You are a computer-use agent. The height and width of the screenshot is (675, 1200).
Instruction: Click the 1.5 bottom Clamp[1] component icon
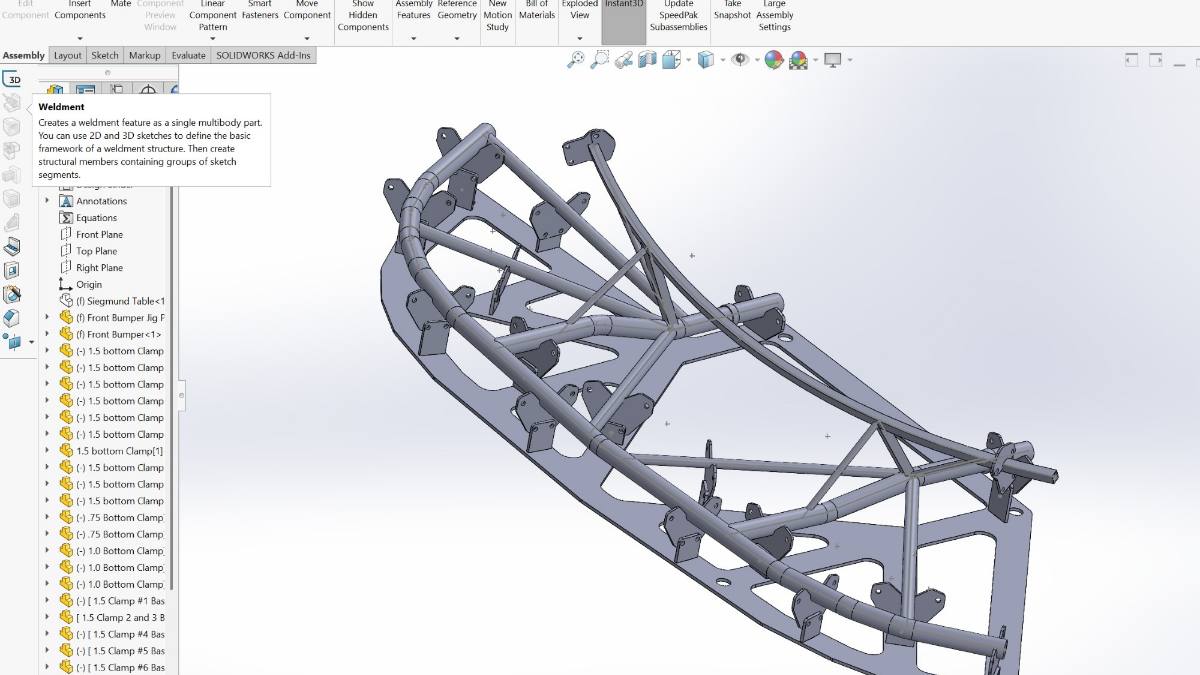pyautogui.click(x=67, y=451)
